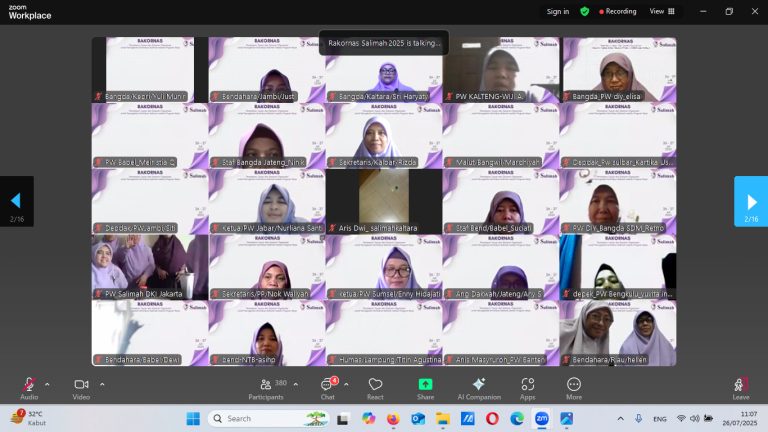
Task: Open the More options menu
Action: coord(574,389)
